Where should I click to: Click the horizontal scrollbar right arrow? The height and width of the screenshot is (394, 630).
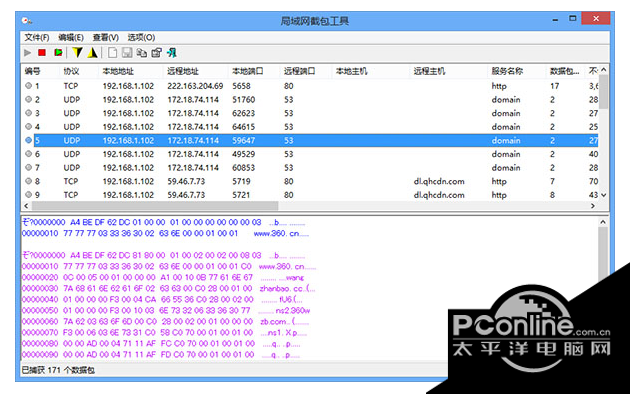pyautogui.click(x=593, y=206)
